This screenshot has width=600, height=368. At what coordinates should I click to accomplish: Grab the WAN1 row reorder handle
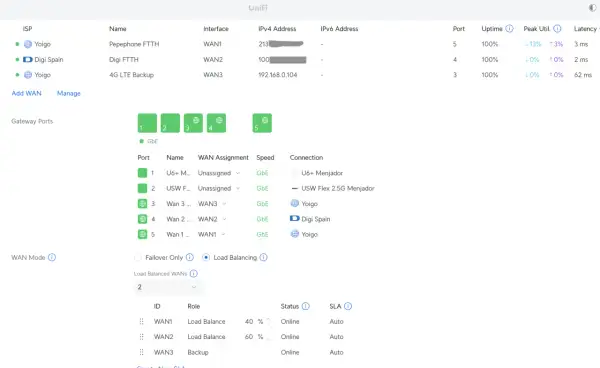[x=142, y=321]
